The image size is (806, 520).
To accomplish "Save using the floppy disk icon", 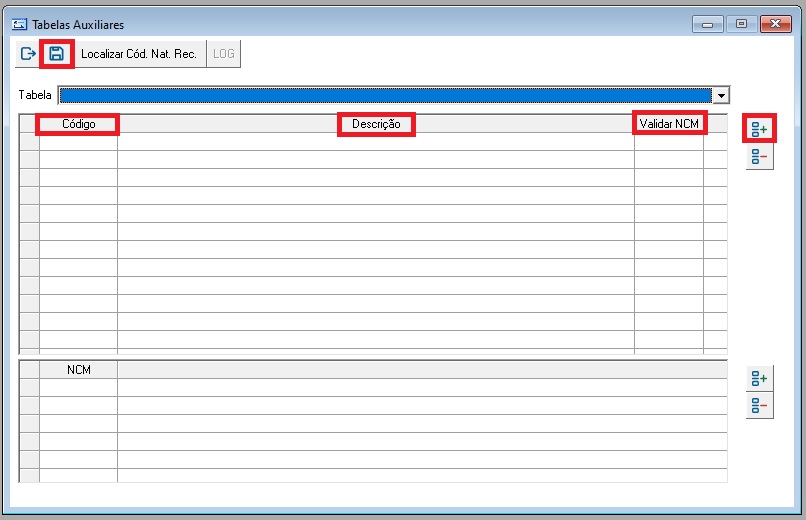I will click(x=57, y=53).
